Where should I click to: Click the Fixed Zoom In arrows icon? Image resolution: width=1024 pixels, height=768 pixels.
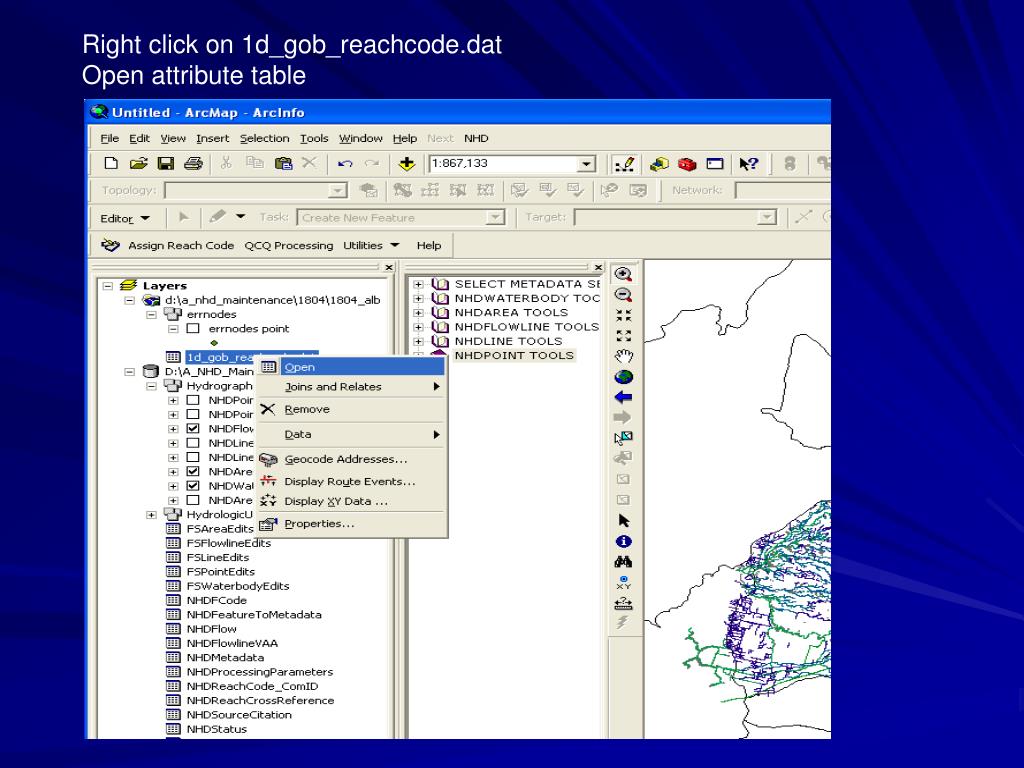(x=624, y=315)
